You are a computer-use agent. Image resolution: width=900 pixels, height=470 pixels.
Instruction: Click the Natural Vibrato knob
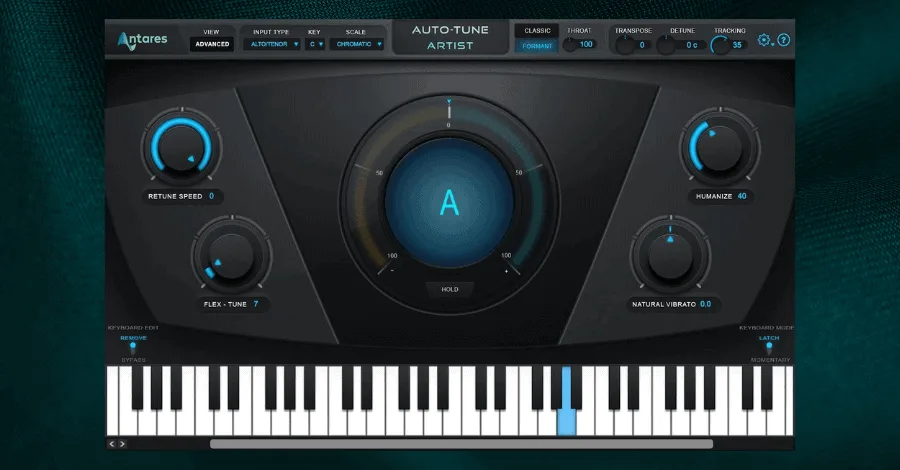click(670, 256)
